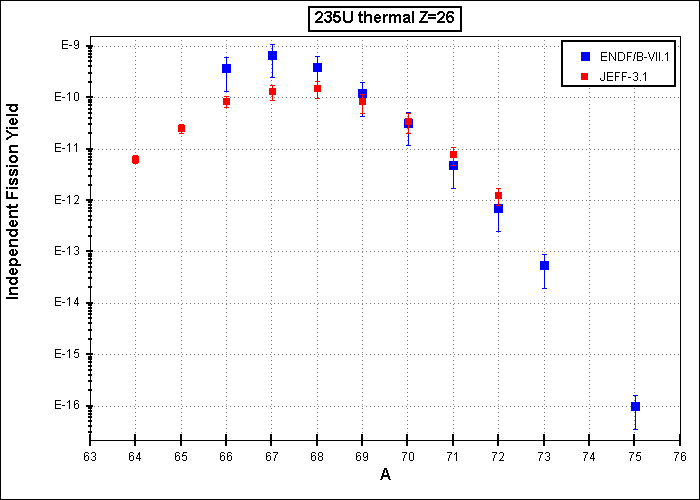Click the red JEFF-3.1 legend swatch
The width and height of the screenshot is (700, 500).
click(x=586, y=77)
